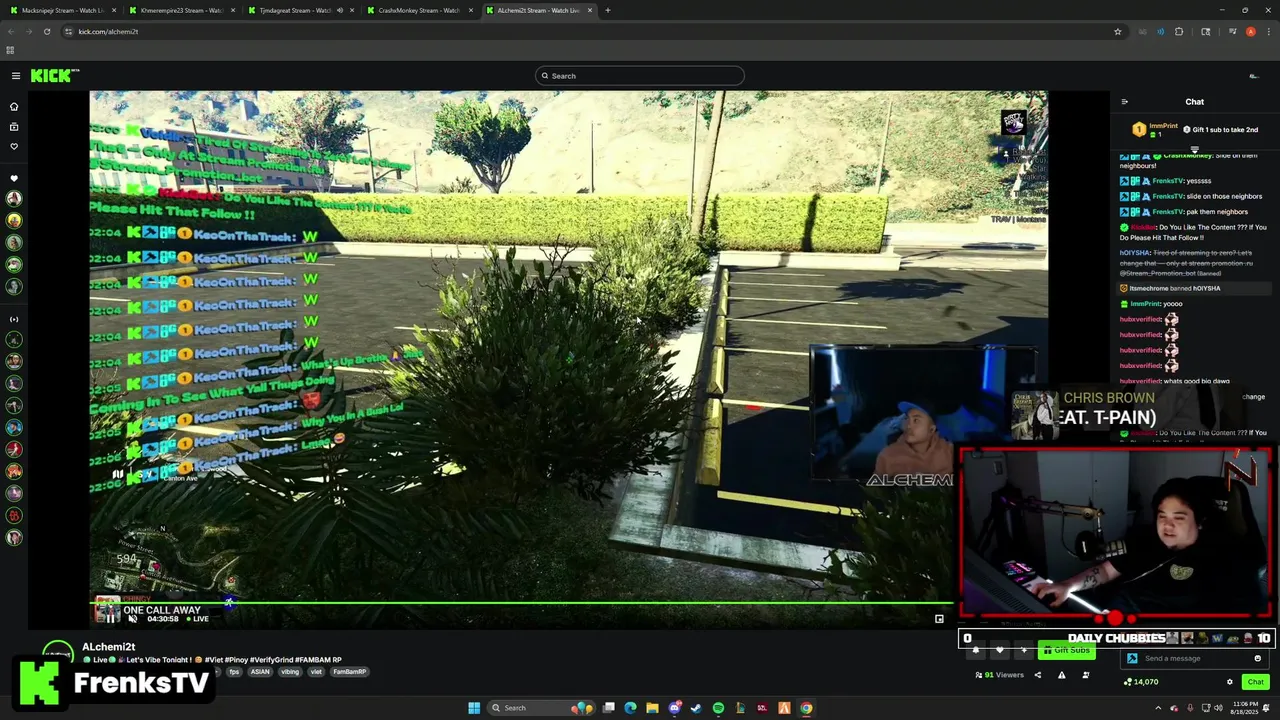Open the Chrome three-dot menu

point(1269,31)
